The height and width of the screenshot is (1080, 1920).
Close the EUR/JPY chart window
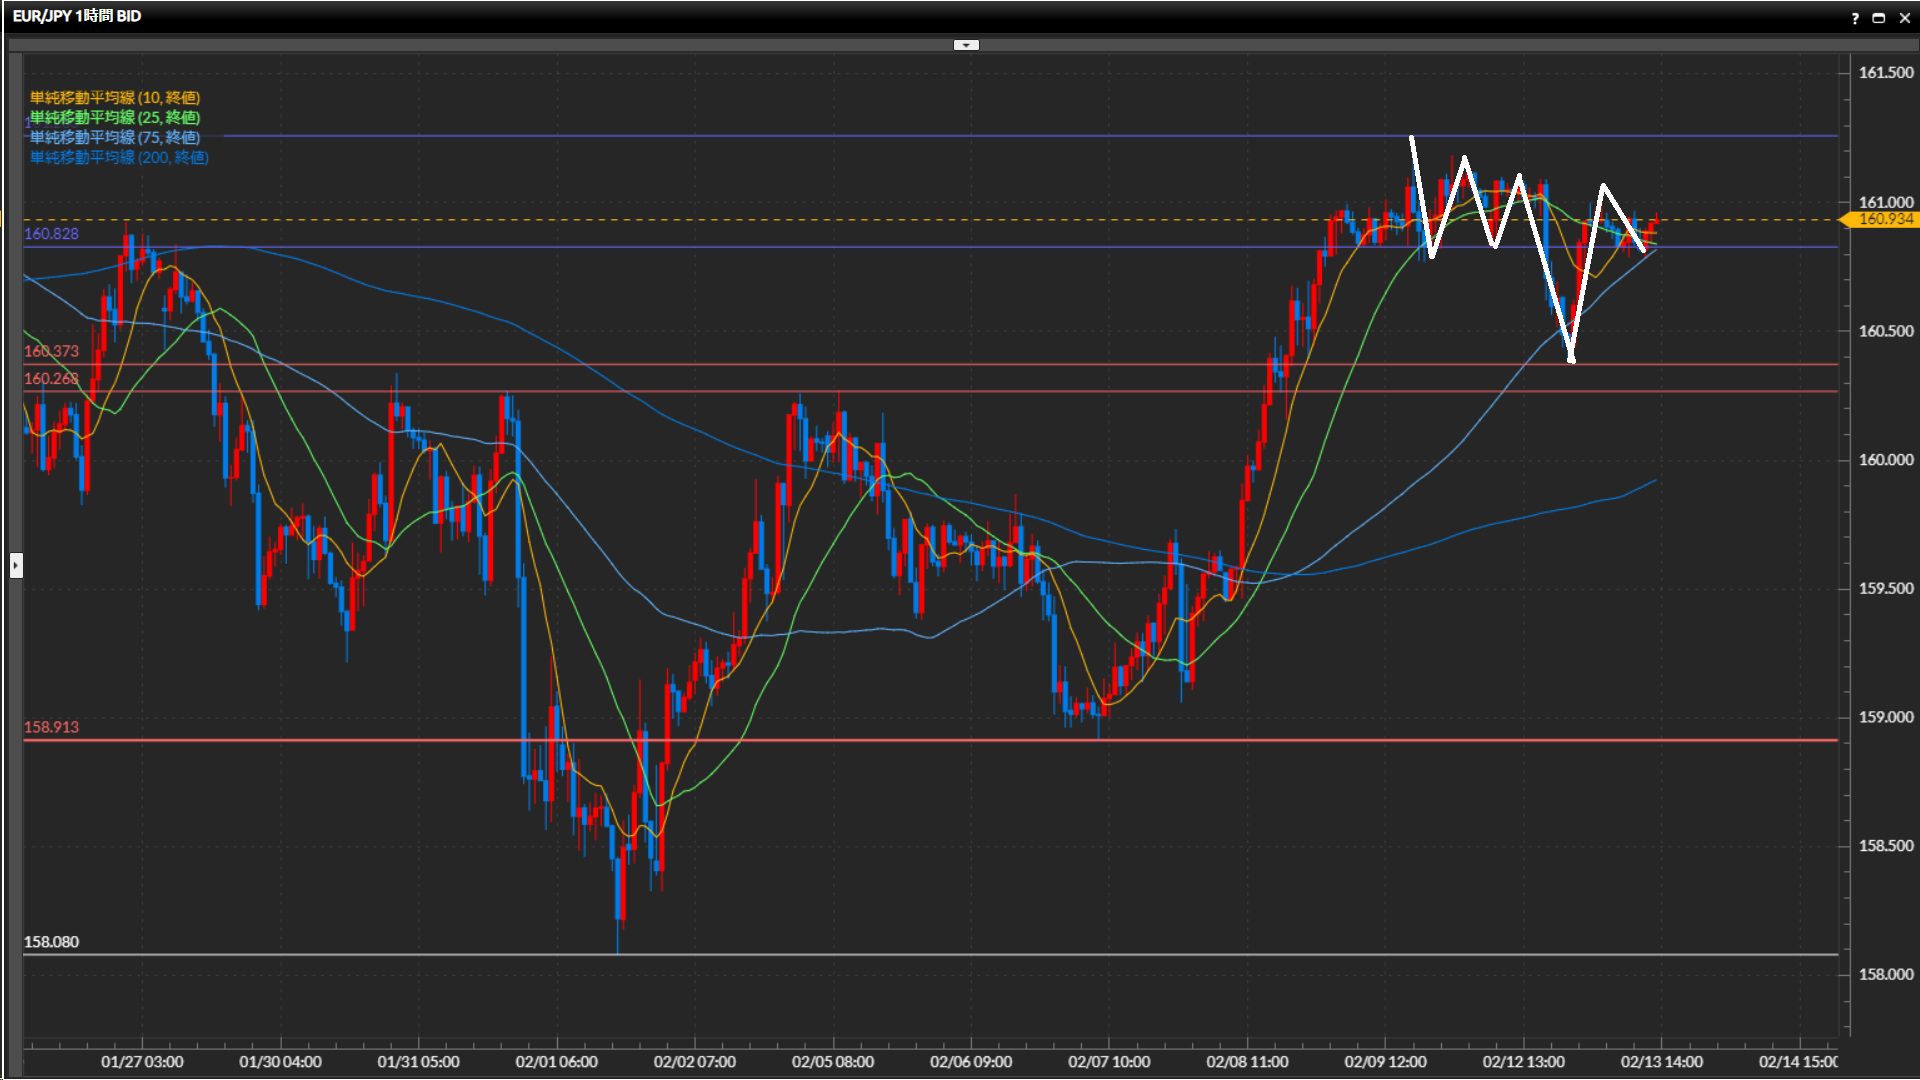click(1905, 18)
